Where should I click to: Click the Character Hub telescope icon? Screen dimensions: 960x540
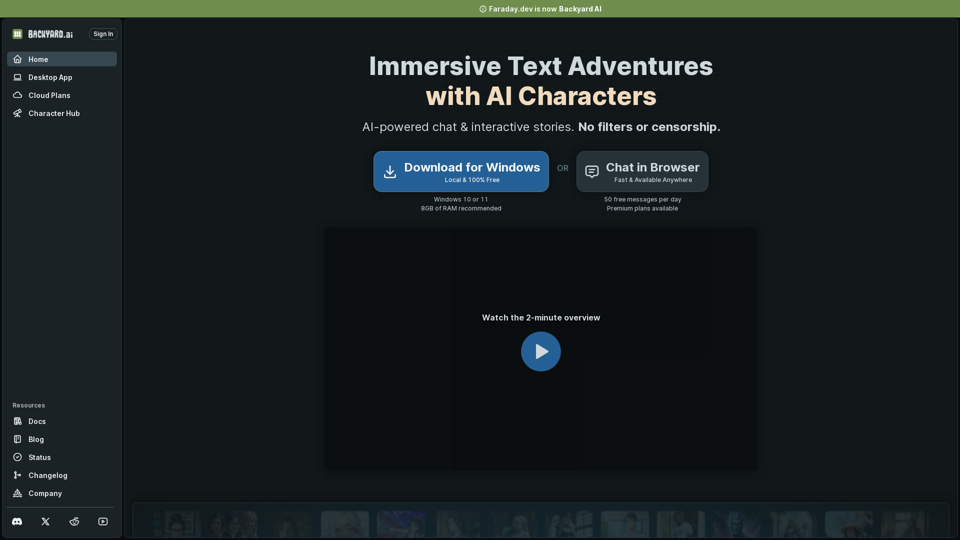pos(17,113)
